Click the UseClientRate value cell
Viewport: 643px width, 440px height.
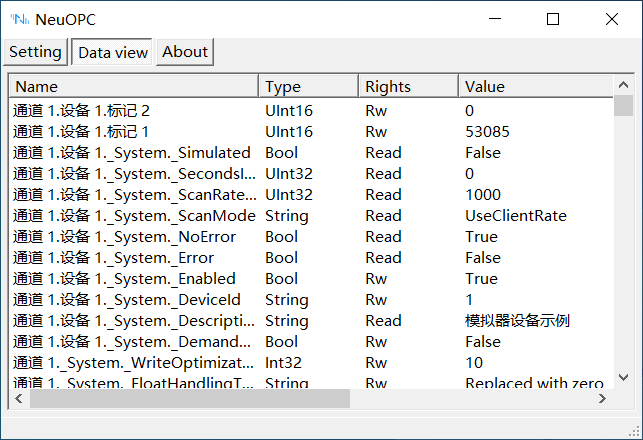click(515, 216)
